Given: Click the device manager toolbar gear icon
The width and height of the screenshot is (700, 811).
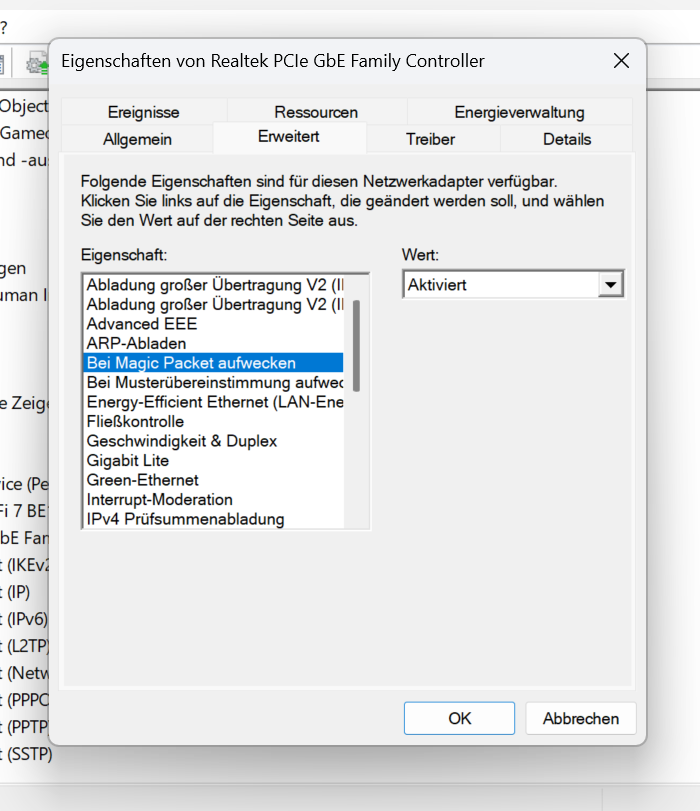Looking at the screenshot, I should [36, 64].
